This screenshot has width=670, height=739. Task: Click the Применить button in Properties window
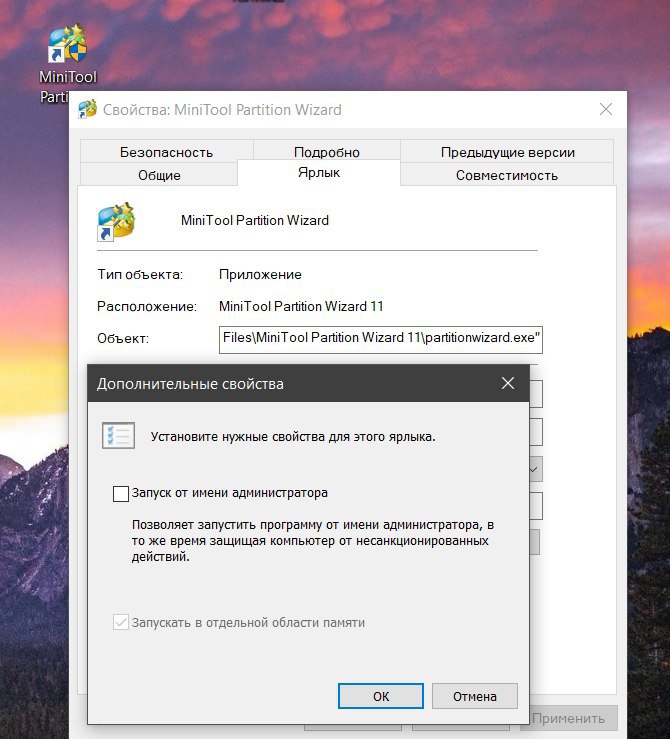click(x=568, y=718)
